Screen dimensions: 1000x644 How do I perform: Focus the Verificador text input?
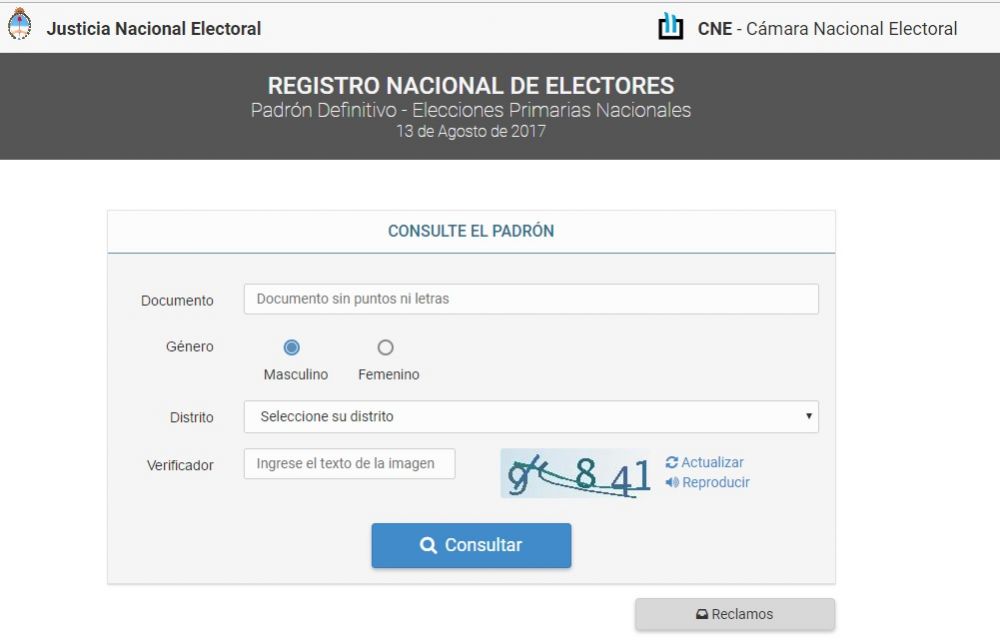(x=349, y=464)
